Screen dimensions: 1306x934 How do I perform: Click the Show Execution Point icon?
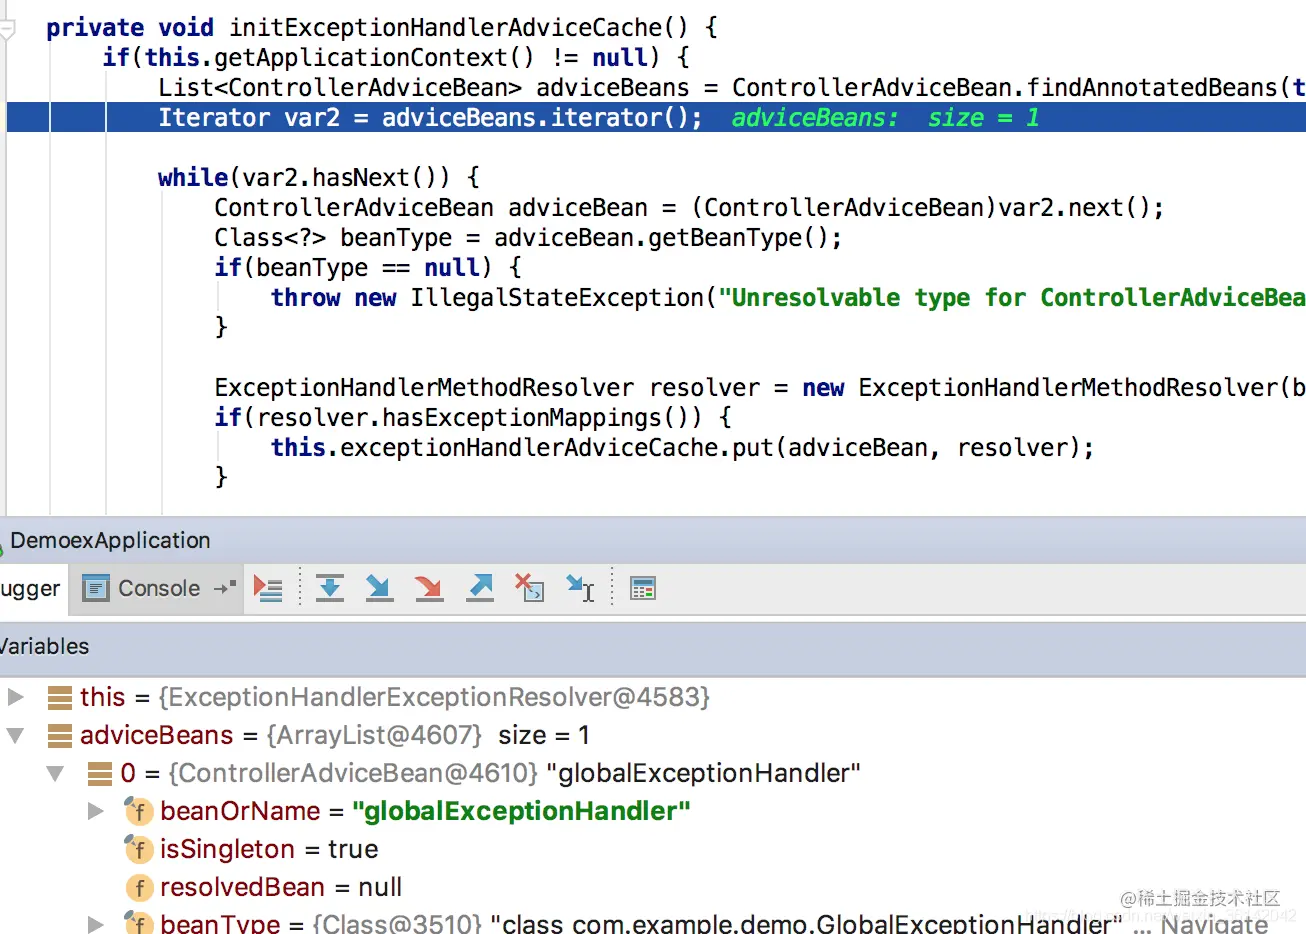click(x=268, y=588)
